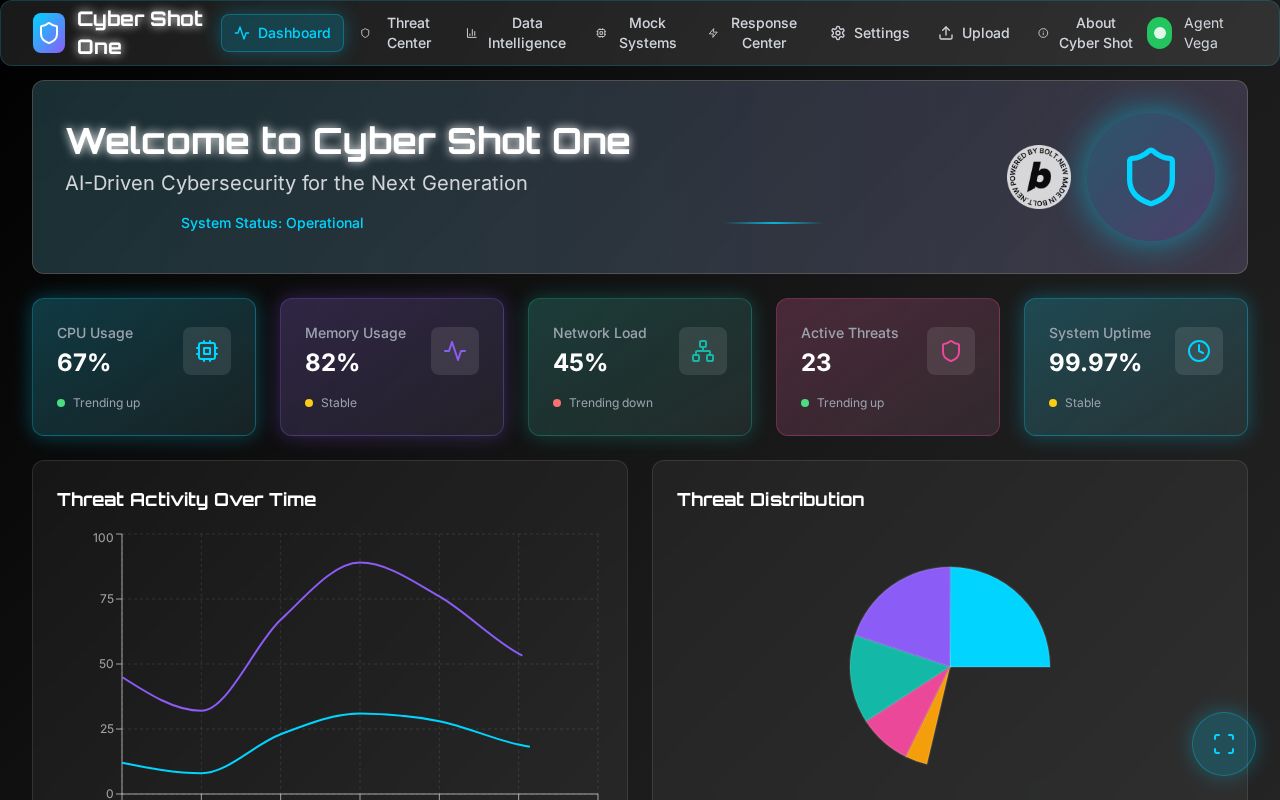
Task: Click the Welcome to Cyber Shot One heading
Action: 348,141
